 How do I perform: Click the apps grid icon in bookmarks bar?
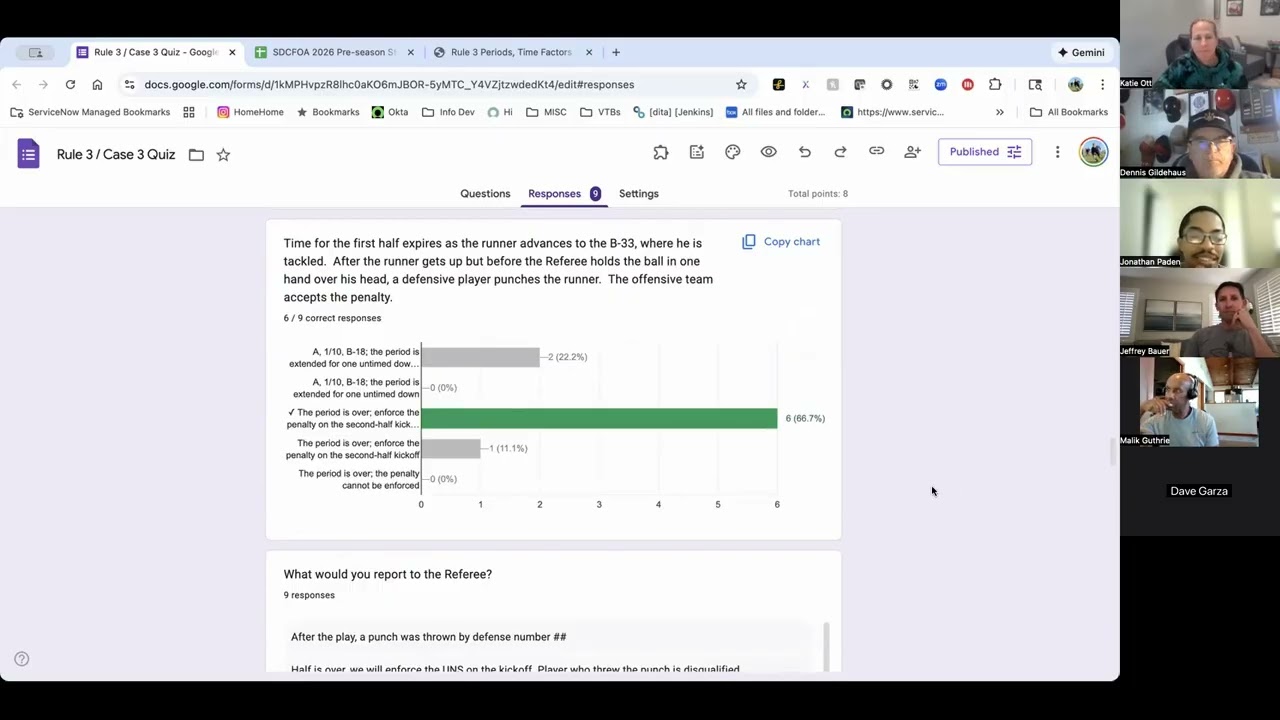(189, 112)
